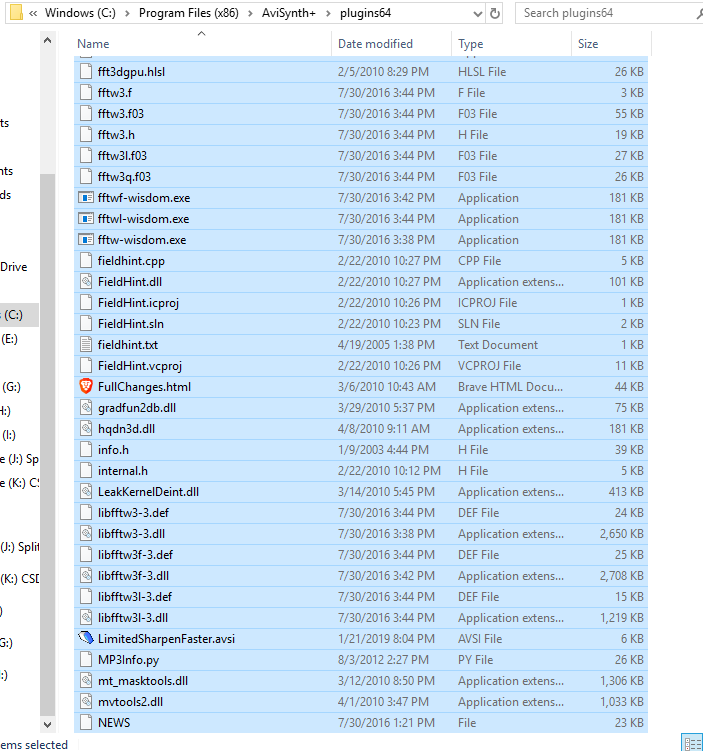
Task: Expand chevron after AviSynth+ breadcrumb
Action: (x=328, y=13)
